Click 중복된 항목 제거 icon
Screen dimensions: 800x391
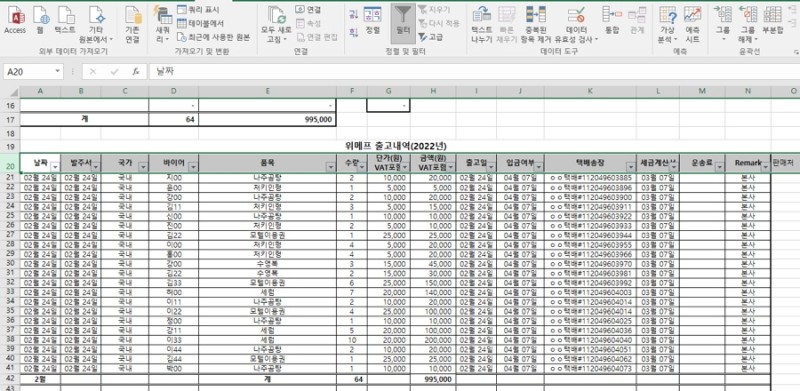pyautogui.click(x=536, y=25)
